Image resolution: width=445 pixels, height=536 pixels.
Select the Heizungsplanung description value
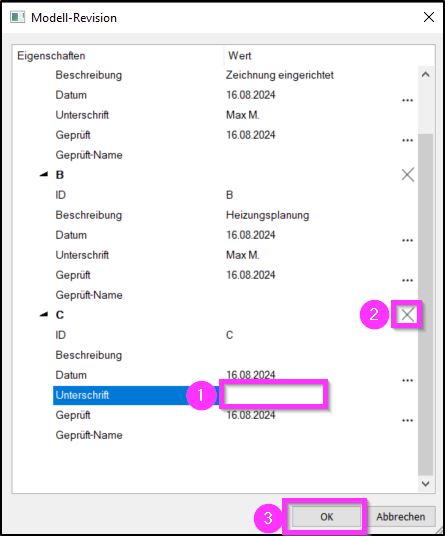tap(267, 215)
